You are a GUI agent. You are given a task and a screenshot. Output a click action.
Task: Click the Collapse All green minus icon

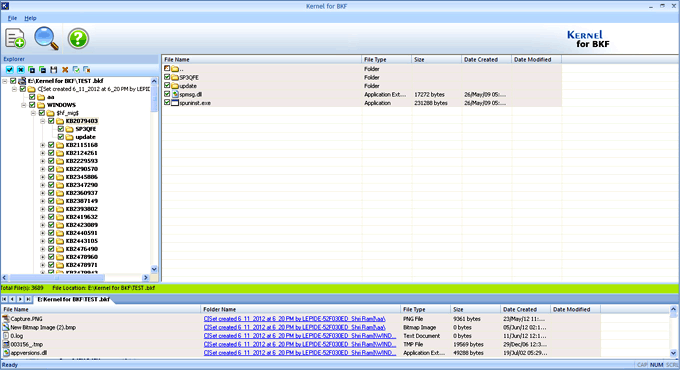tap(42, 70)
